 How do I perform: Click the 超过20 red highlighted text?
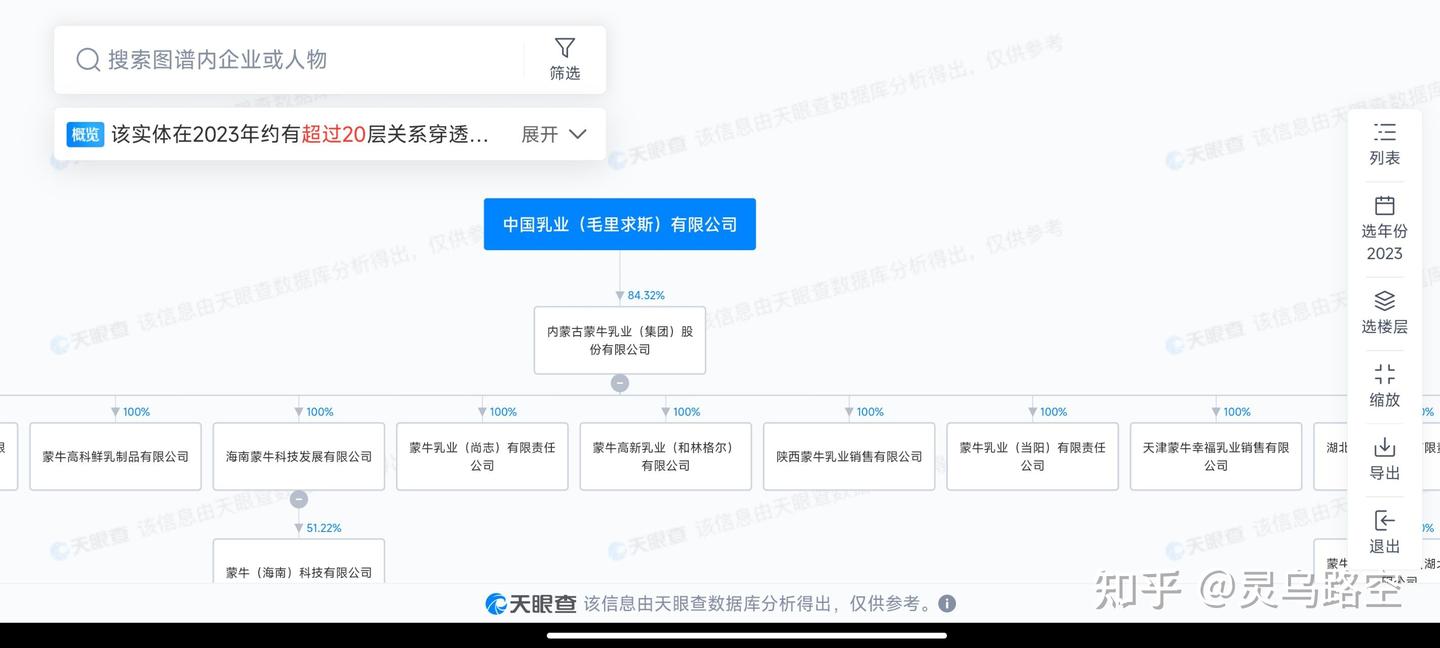333,134
